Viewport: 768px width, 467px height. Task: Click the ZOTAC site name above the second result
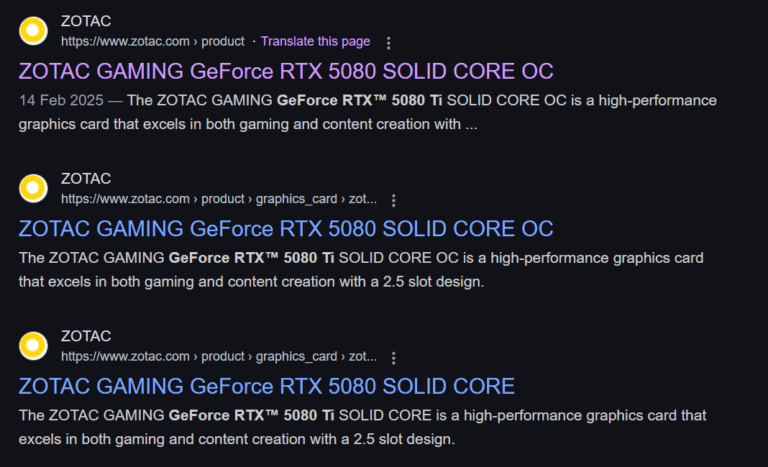point(86,178)
